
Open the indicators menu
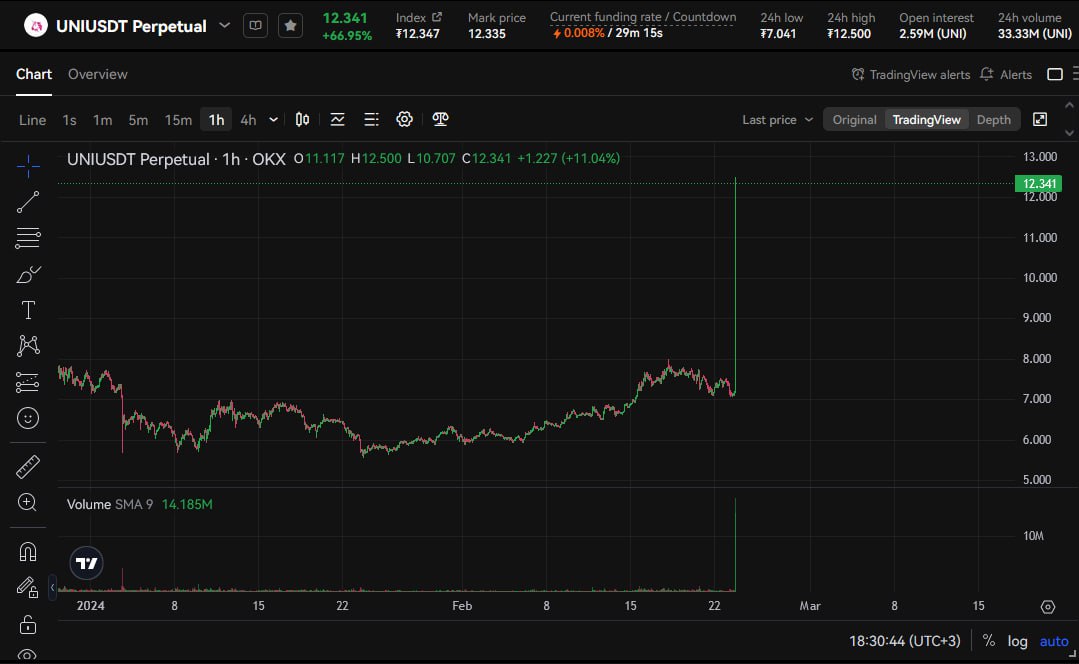(x=337, y=120)
